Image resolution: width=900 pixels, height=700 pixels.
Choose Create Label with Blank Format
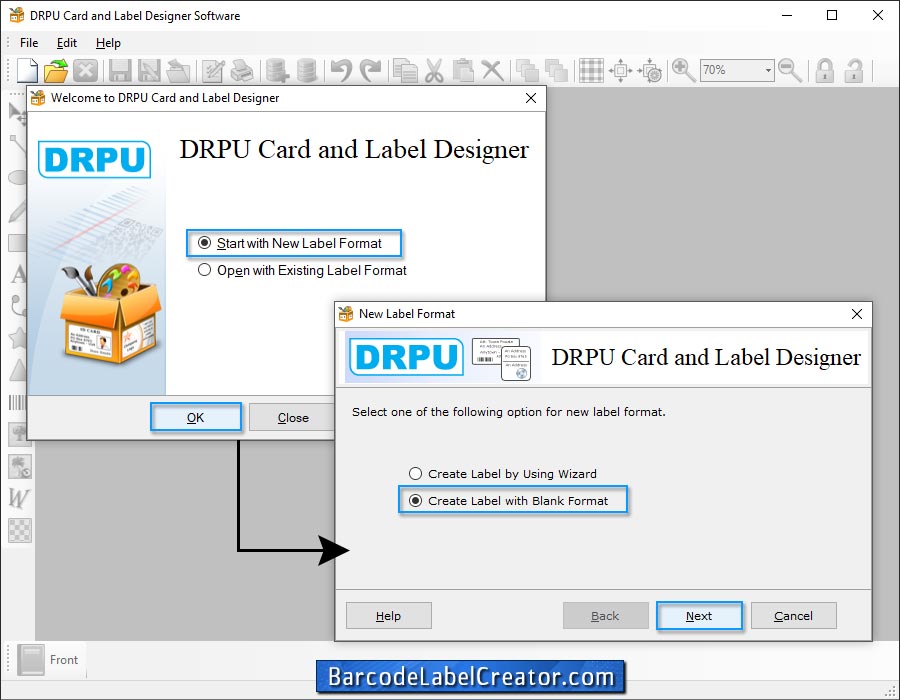tap(508, 501)
